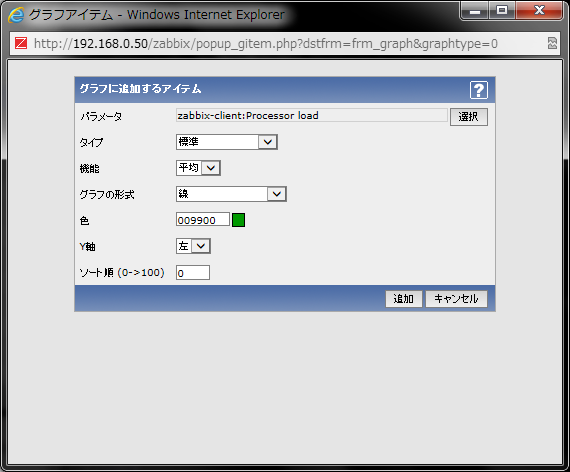Click the 選択 button next to parameter
The height and width of the screenshot is (472, 570).
tap(469, 117)
